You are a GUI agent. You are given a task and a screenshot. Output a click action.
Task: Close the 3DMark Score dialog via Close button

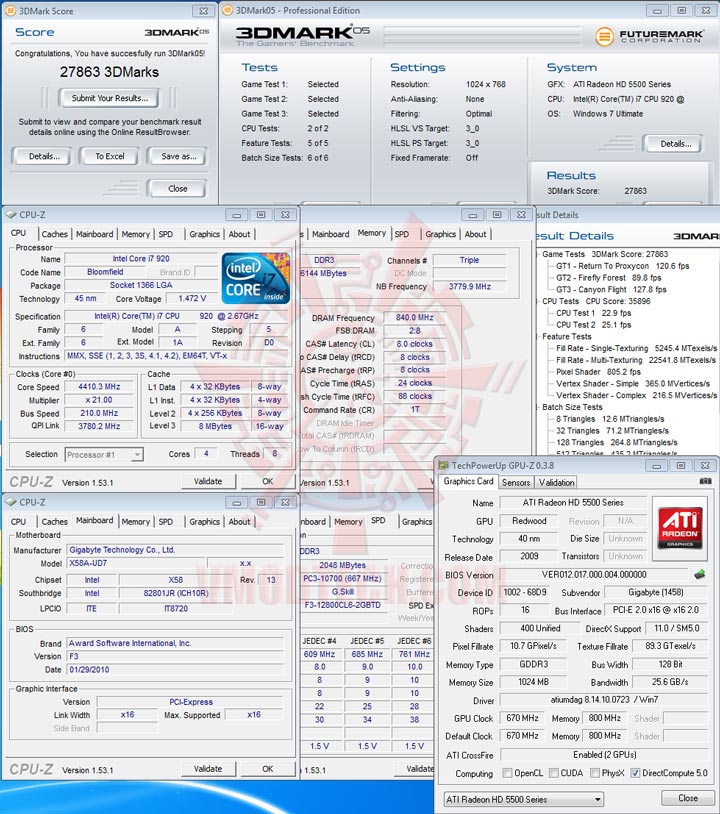coord(177,188)
